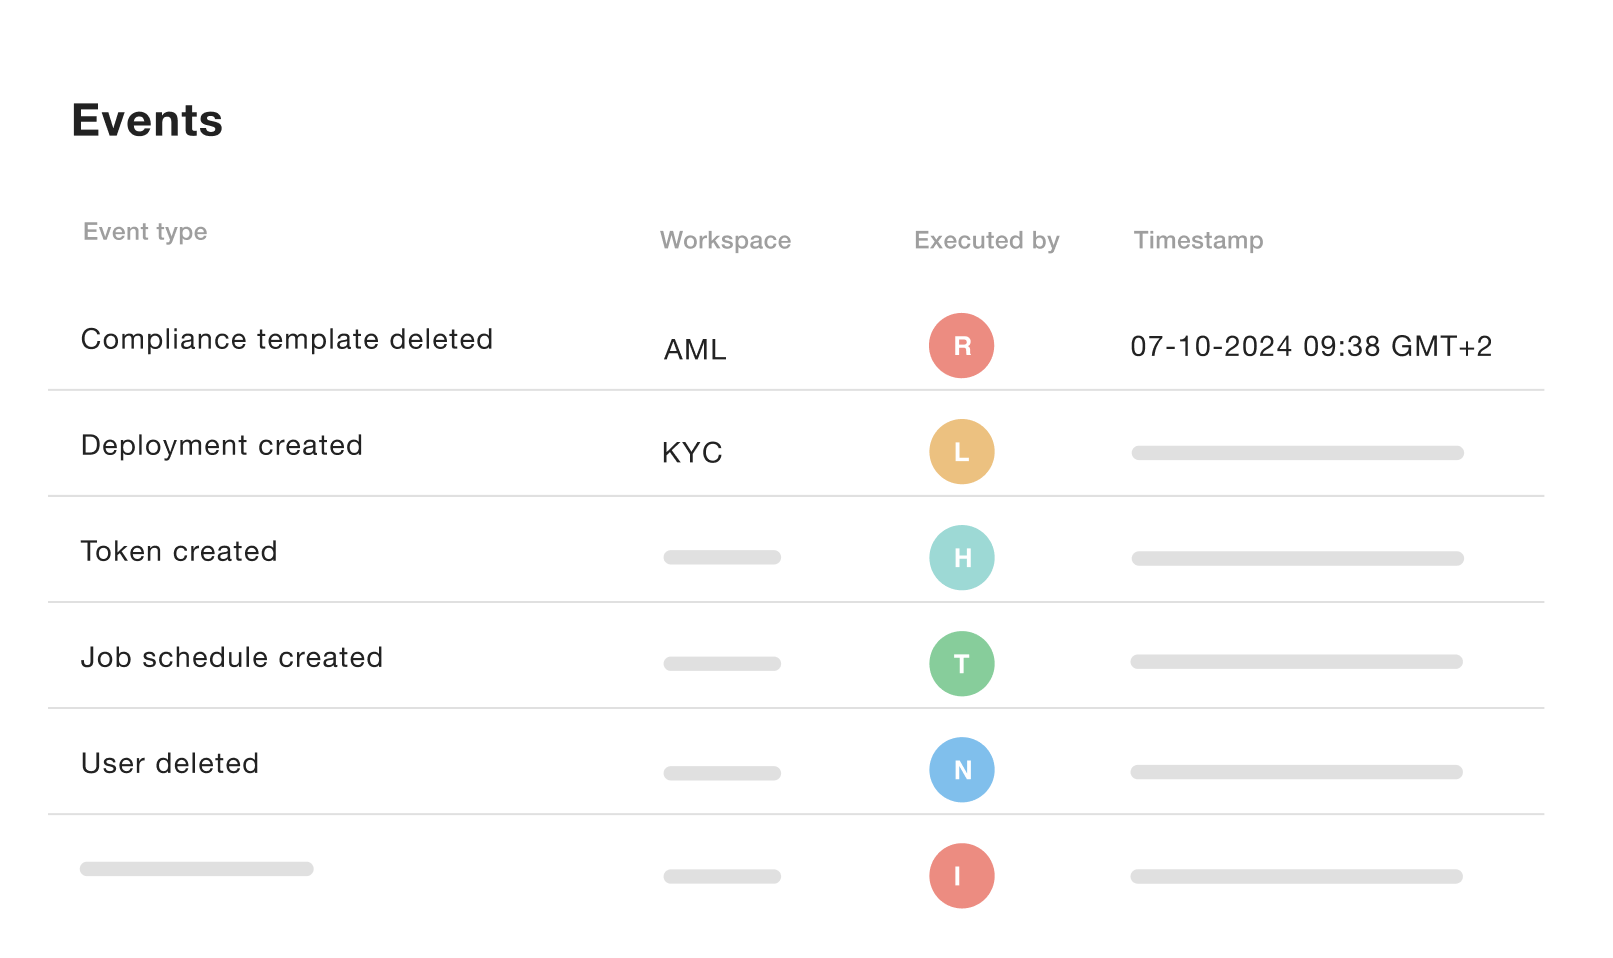Screen dimensions: 1613x958
Task: Open the User deleted event
Action: [170, 763]
